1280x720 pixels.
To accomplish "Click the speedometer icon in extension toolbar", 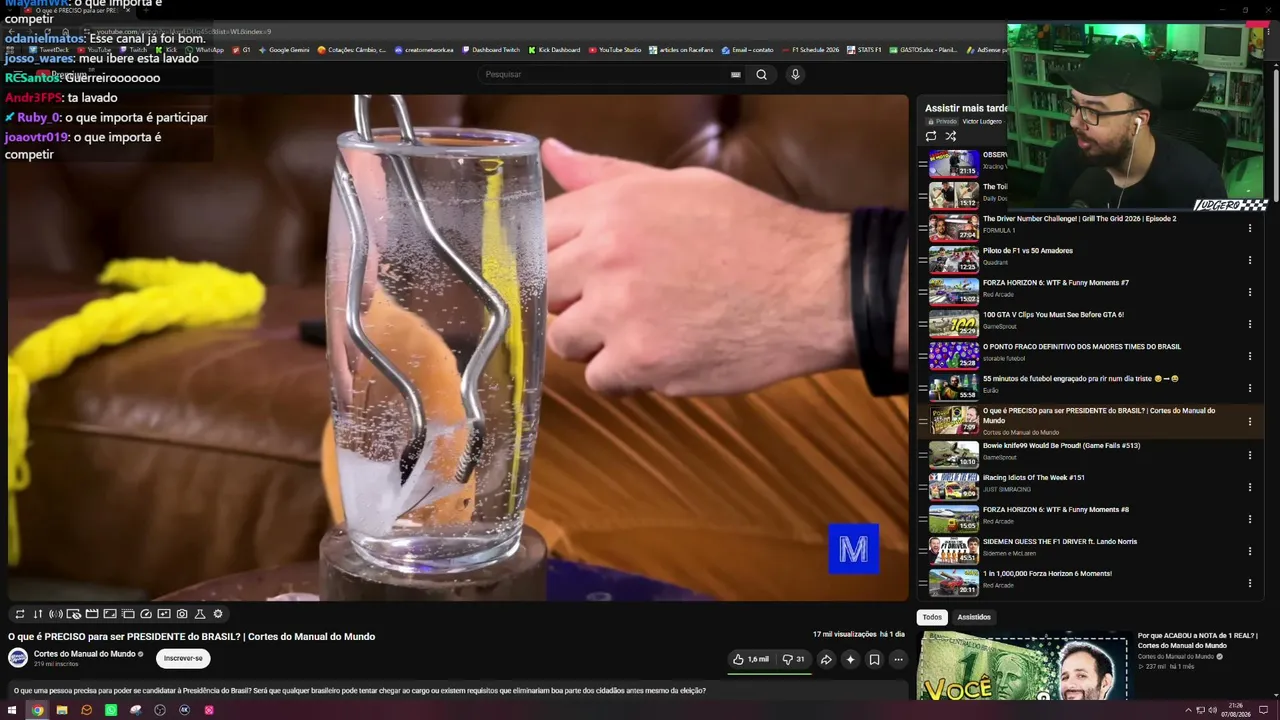I will click(x=146, y=614).
